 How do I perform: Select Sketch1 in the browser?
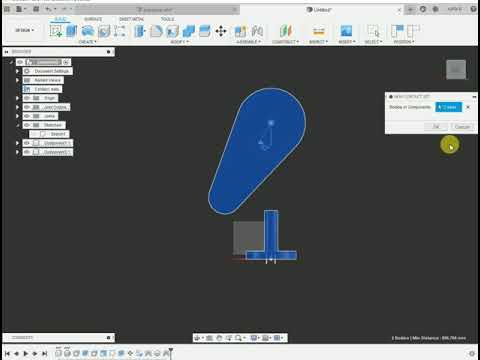click(x=50, y=134)
